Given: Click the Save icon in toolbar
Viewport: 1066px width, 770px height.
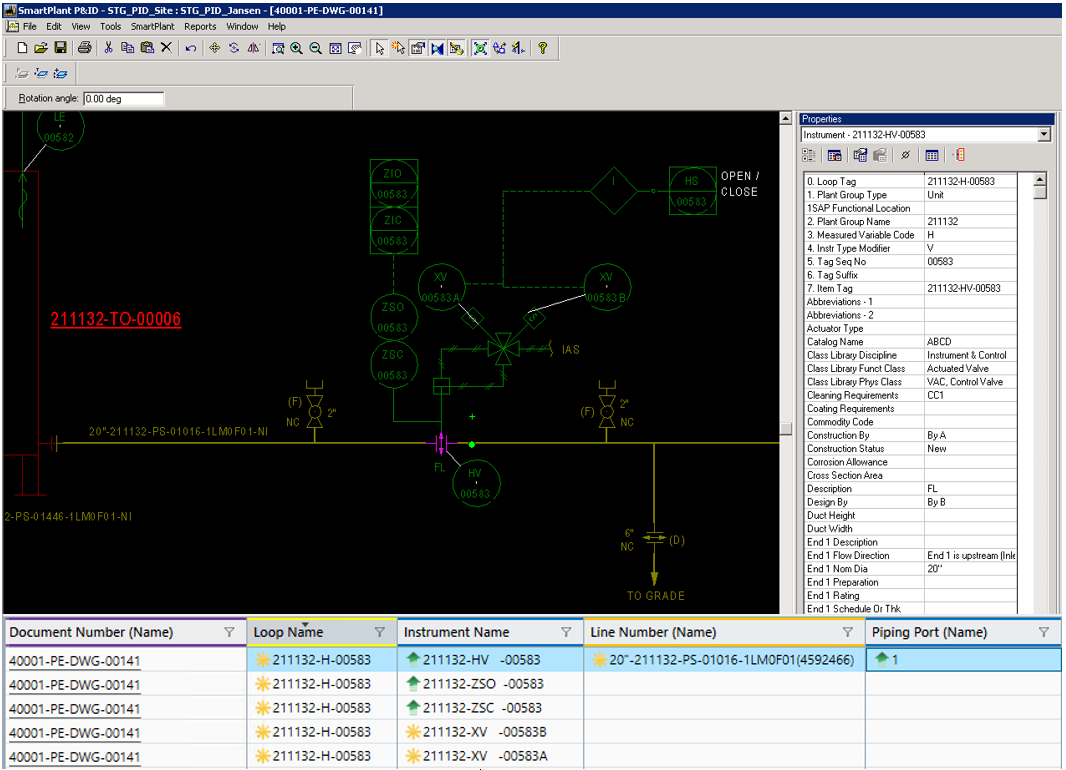Looking at the screenshot, I should click(x=60, y=47).
